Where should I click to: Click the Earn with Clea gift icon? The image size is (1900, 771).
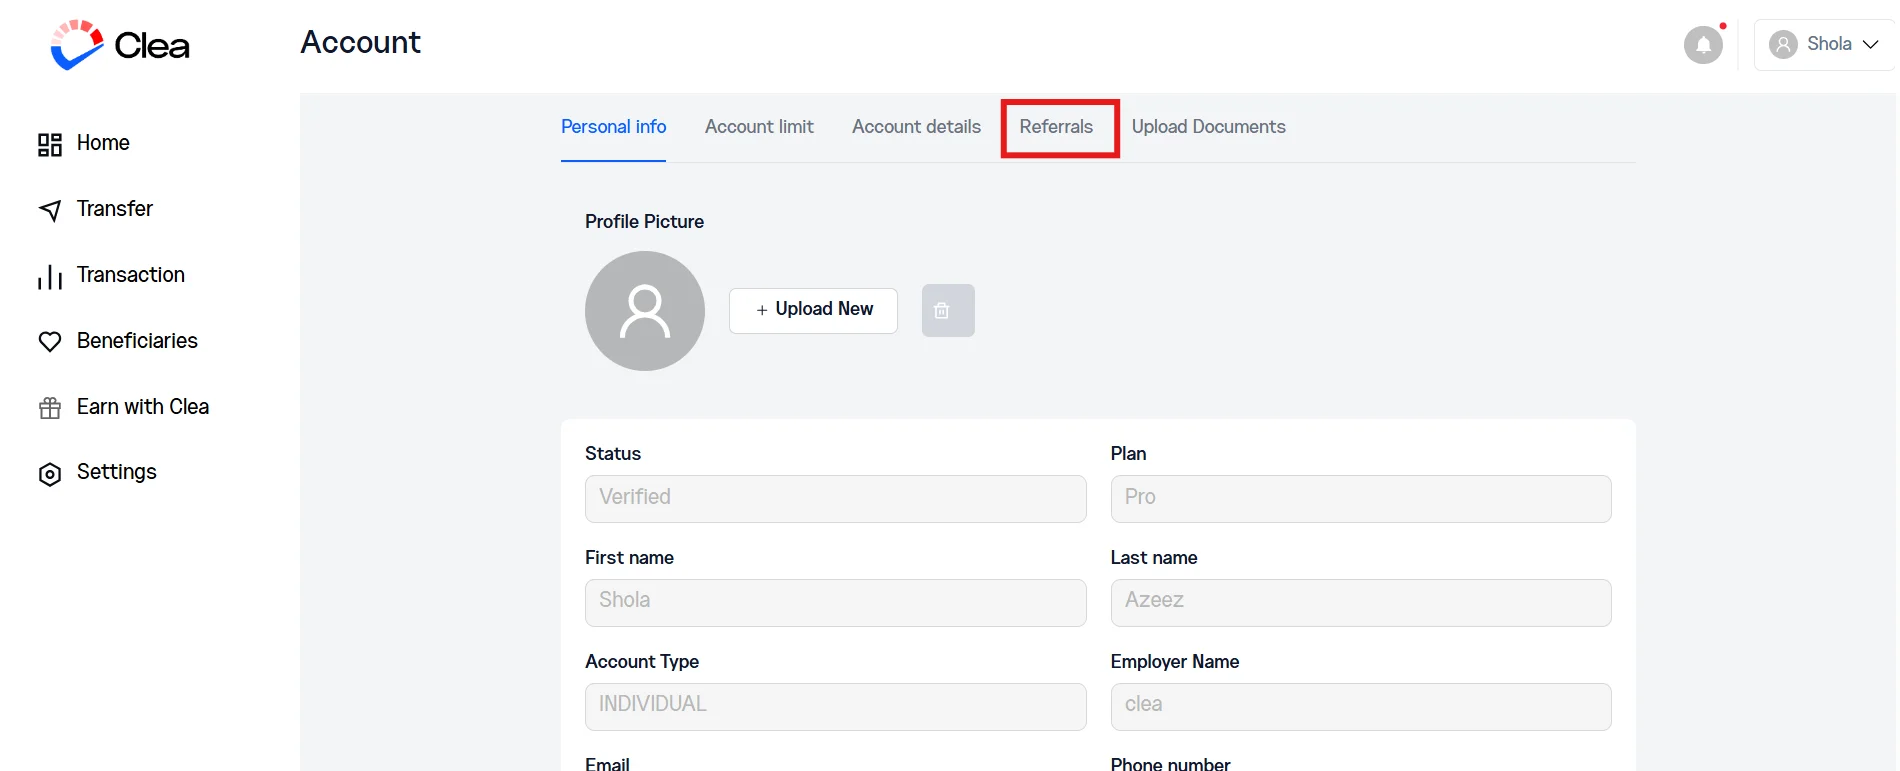point(50,408)
